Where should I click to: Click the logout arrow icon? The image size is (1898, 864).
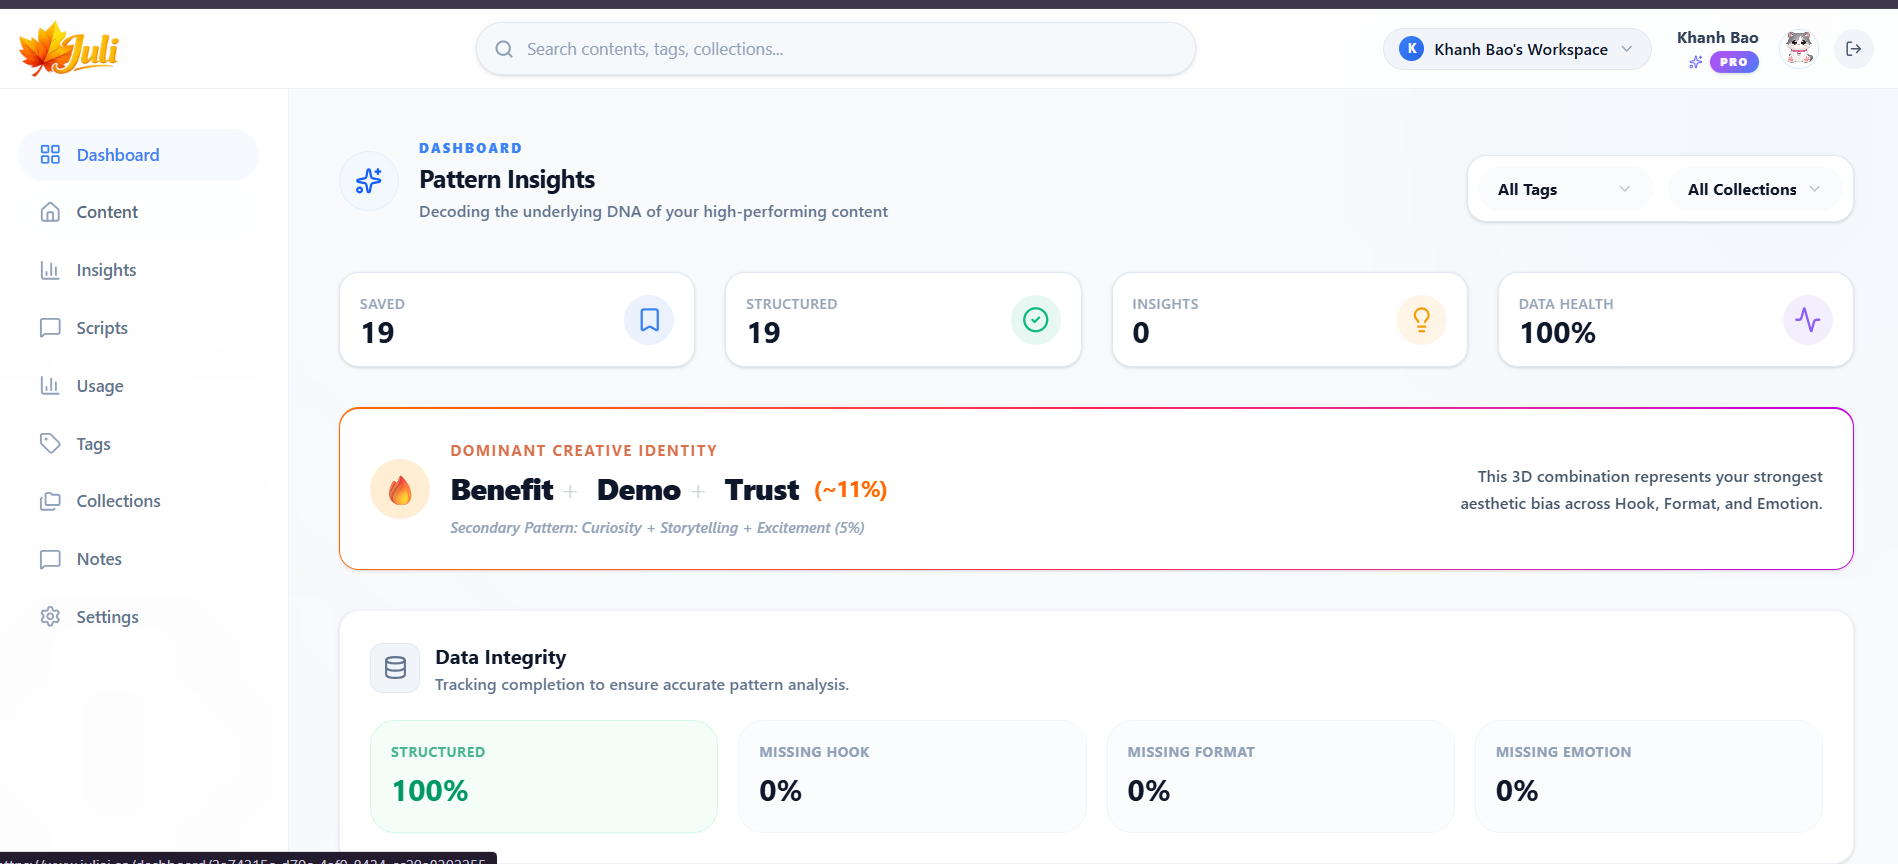(1853, 49)
